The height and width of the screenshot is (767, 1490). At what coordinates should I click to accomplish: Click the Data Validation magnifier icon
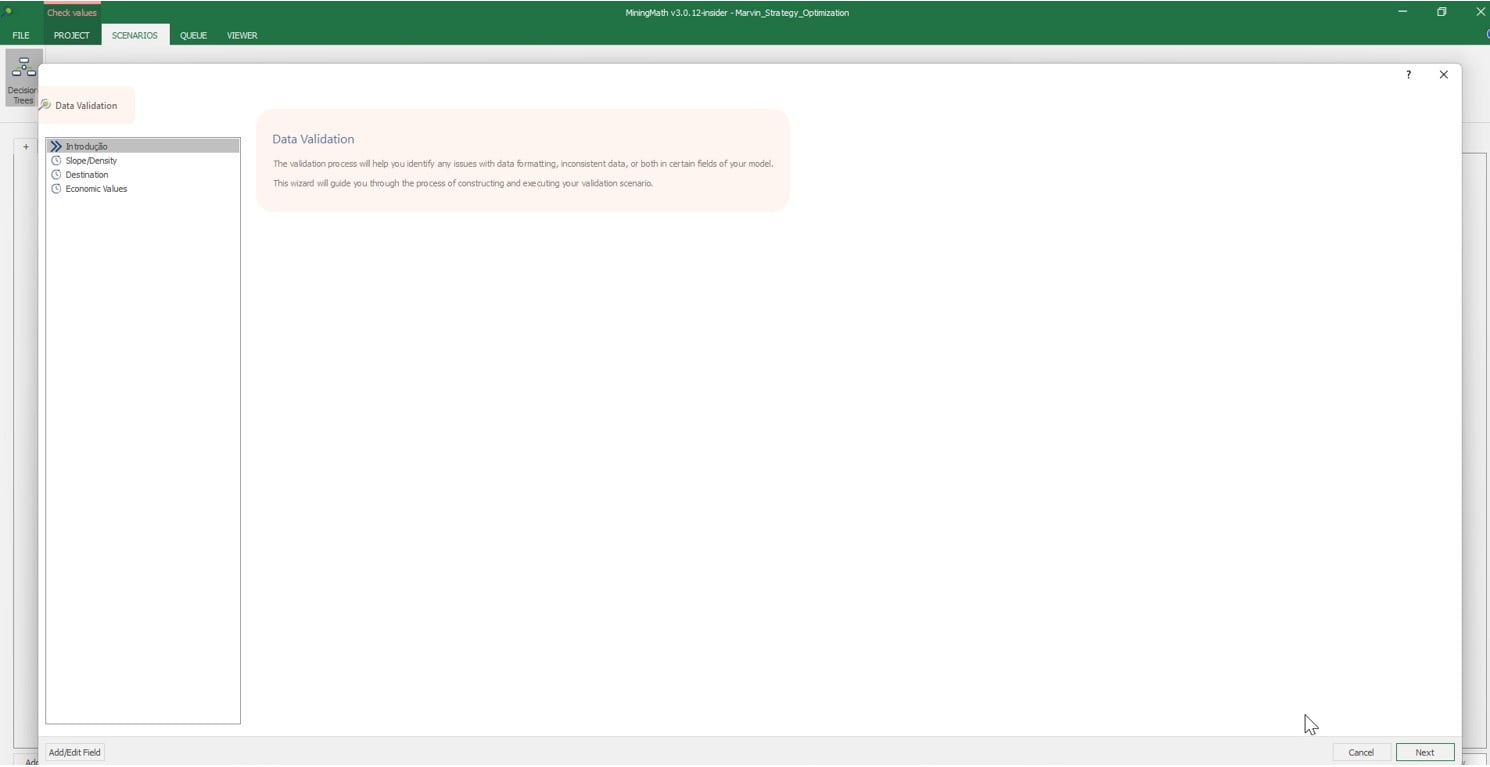coord(45,105)
